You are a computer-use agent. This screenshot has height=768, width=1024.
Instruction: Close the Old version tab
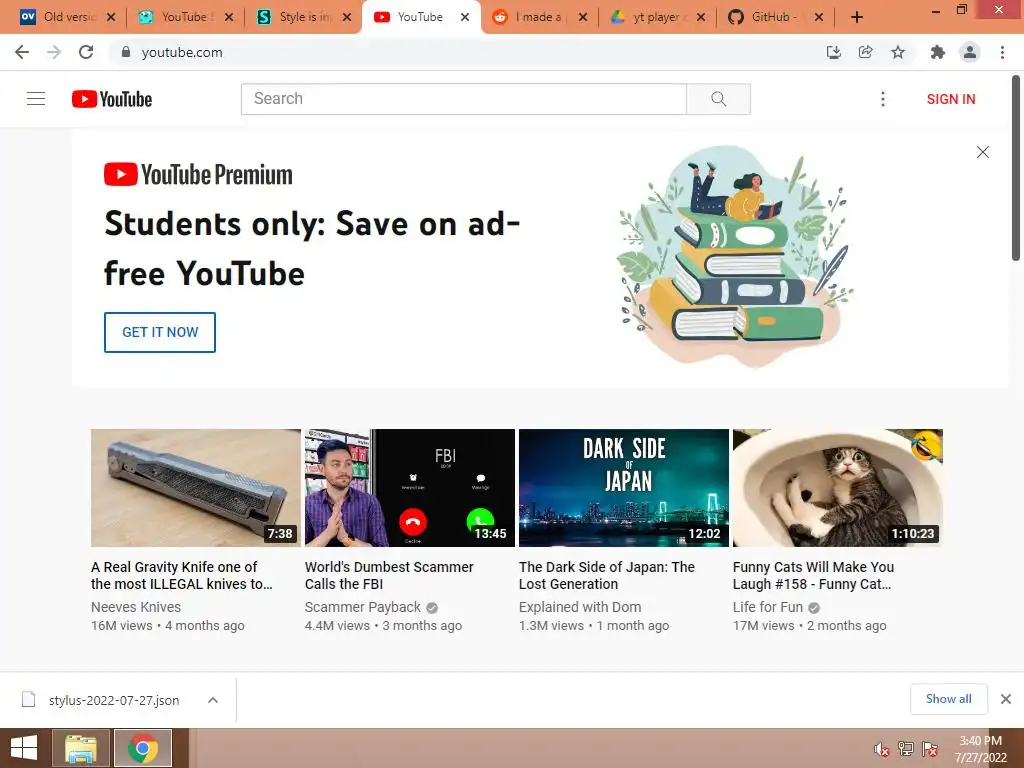click(x=111, y=17)
